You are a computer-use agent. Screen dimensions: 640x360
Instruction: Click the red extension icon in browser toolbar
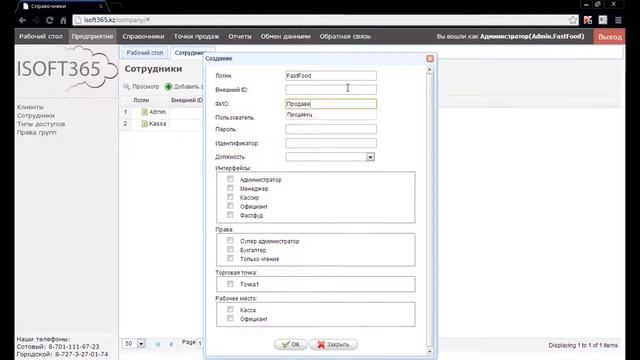pos(588,20)
